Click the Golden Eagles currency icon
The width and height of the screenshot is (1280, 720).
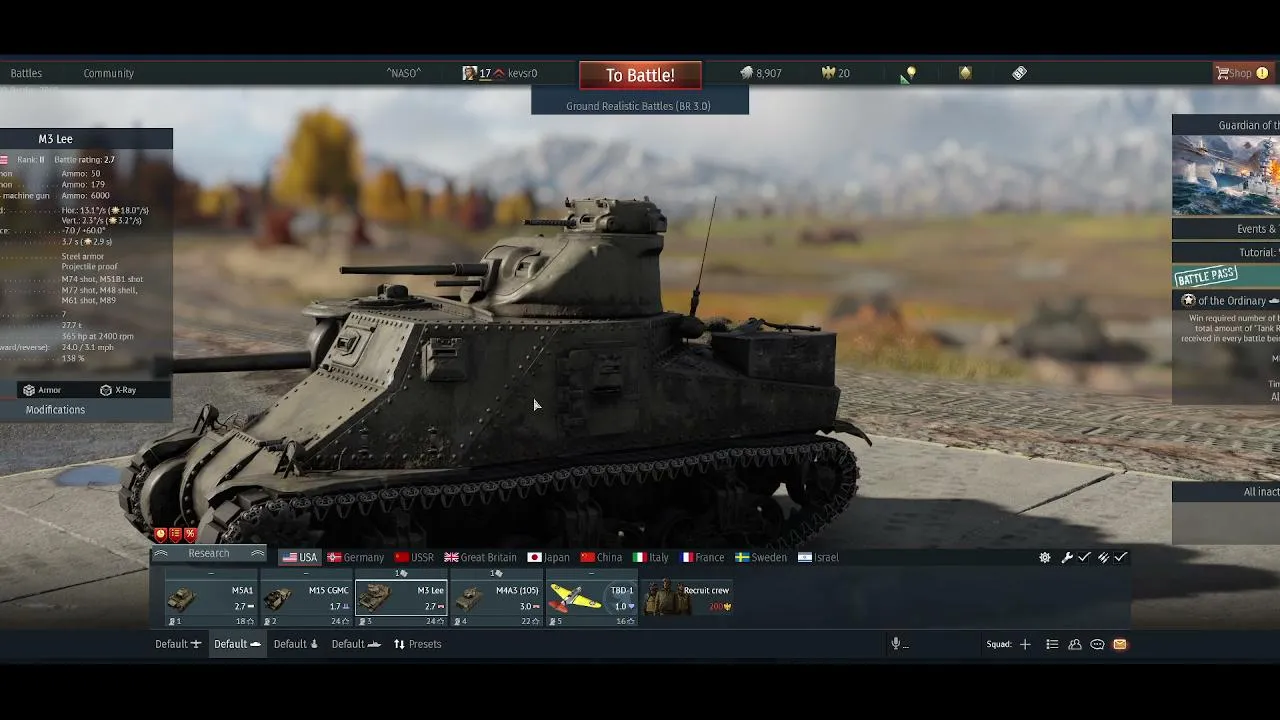pos(828,73)
